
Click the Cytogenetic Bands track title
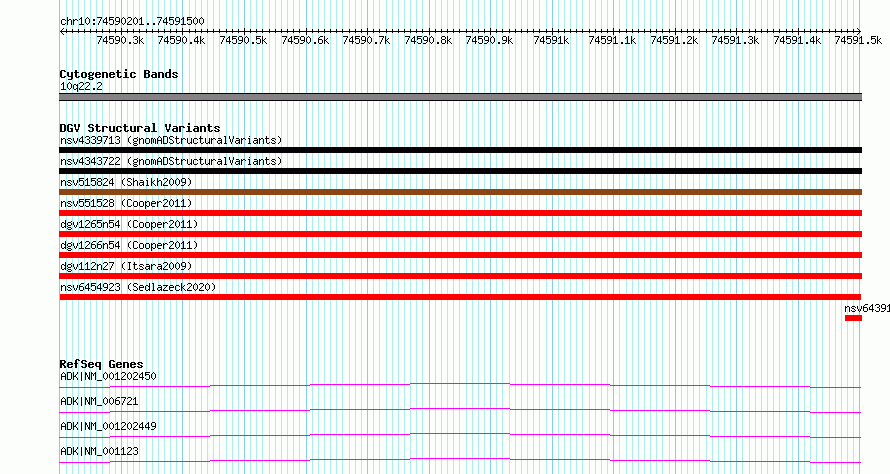(x=119, y=74)
